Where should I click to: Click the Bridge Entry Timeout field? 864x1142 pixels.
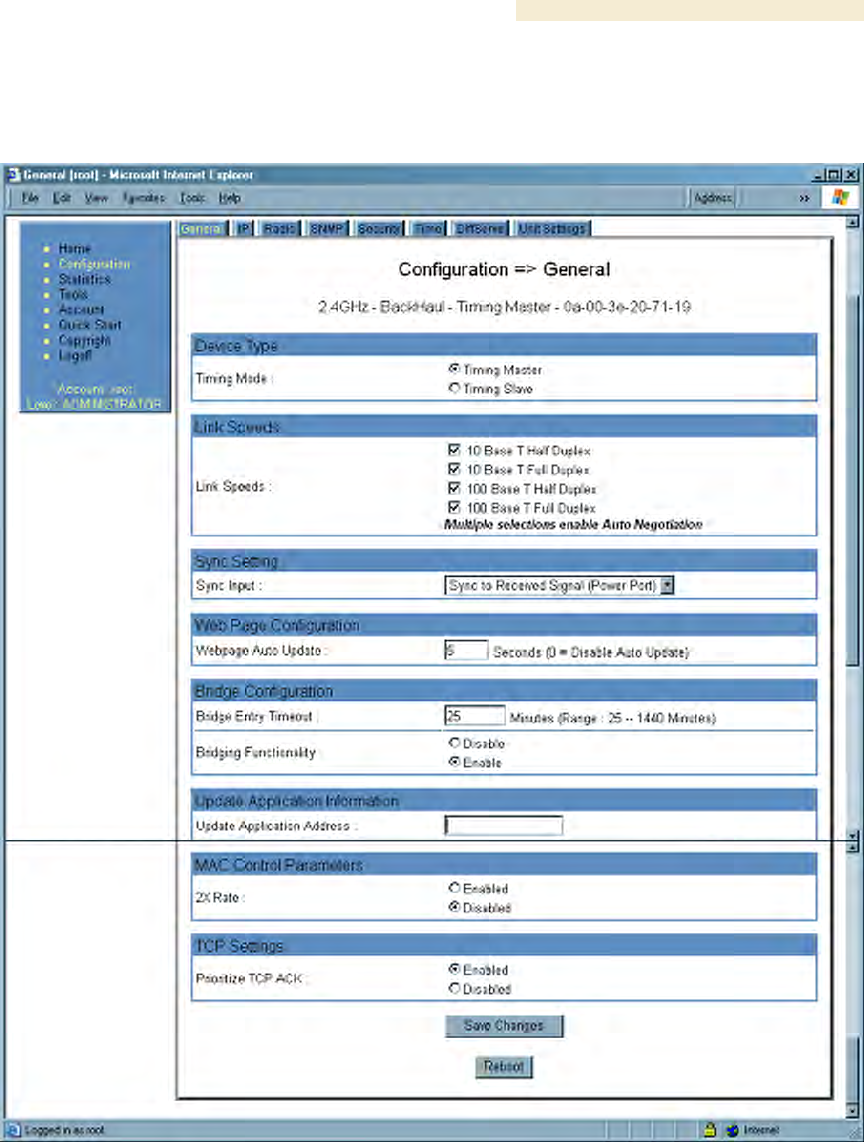pos(474,716)
